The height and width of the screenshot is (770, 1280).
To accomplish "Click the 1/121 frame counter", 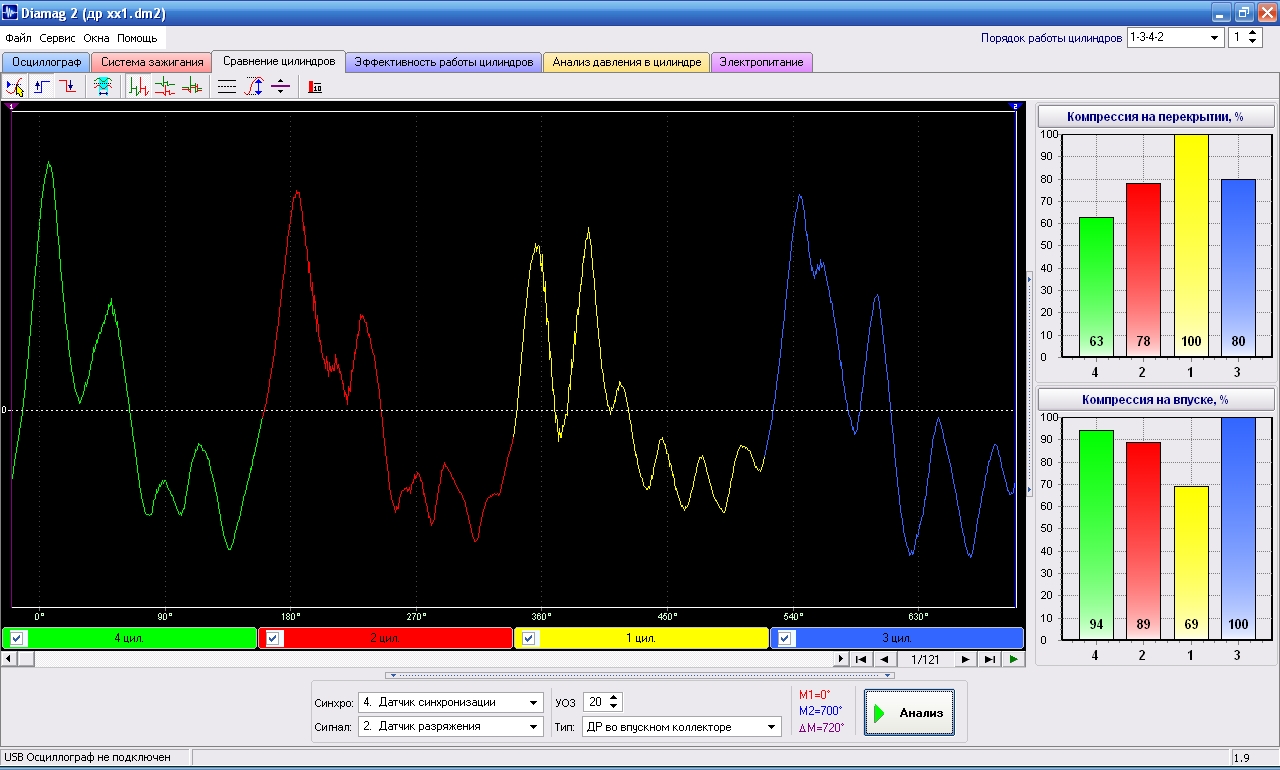I will coord(925,659).
